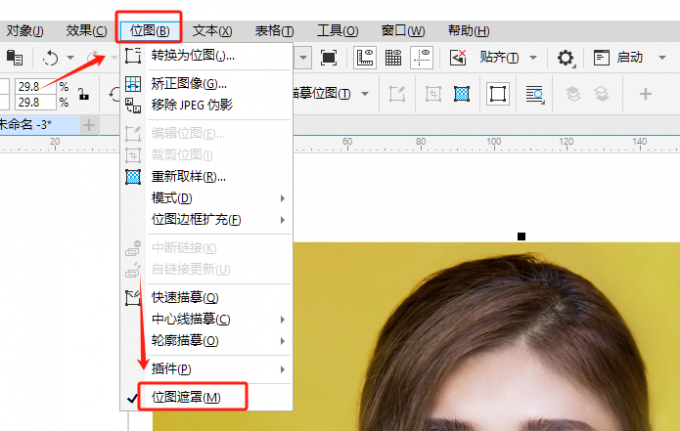Image resolution: width=680 pixels, height=431 pixels.
Task: Open the undo history dropdown arrow
Action: [70, 57]
